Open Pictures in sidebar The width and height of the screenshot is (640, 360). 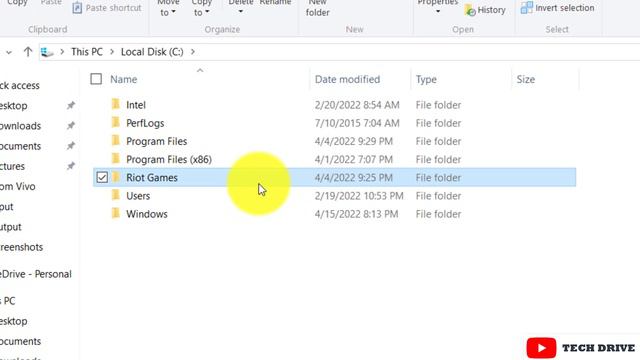(x=12, y=166)
